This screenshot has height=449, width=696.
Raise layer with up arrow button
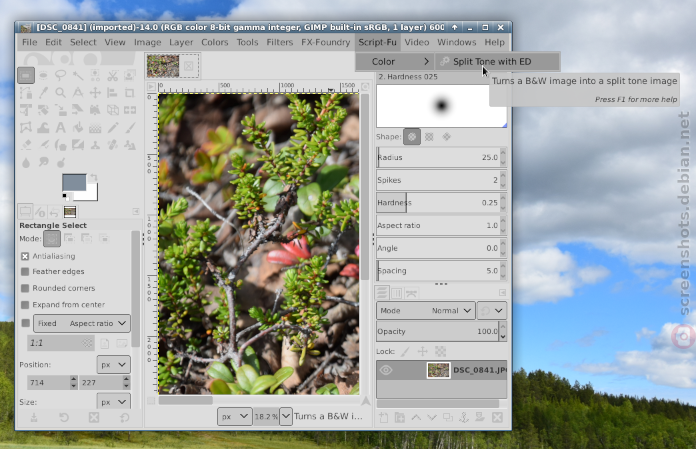[x=416, y=417]
